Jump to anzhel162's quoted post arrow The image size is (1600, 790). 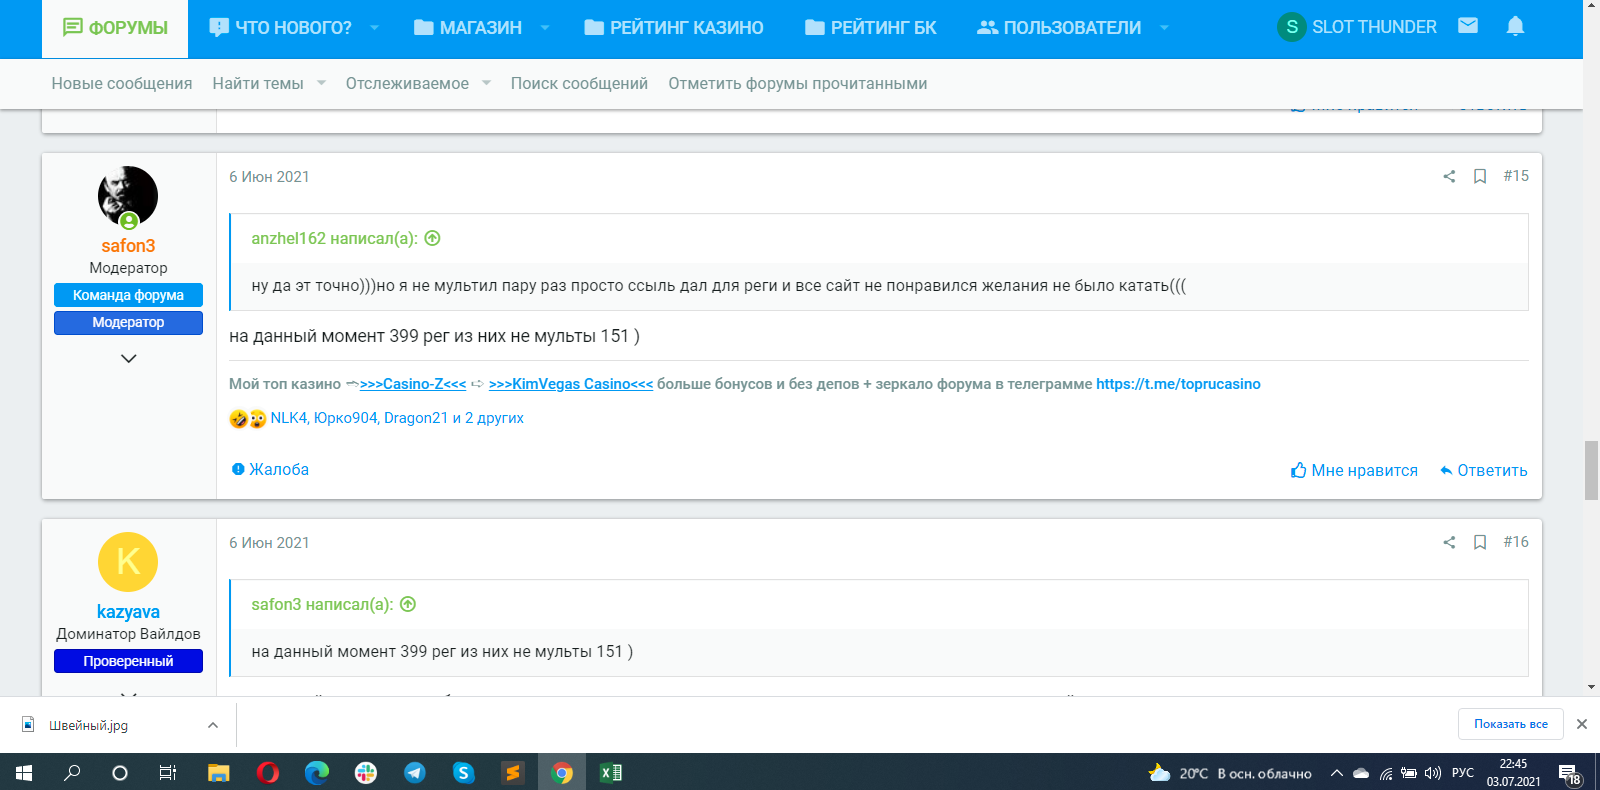[432, 238]
